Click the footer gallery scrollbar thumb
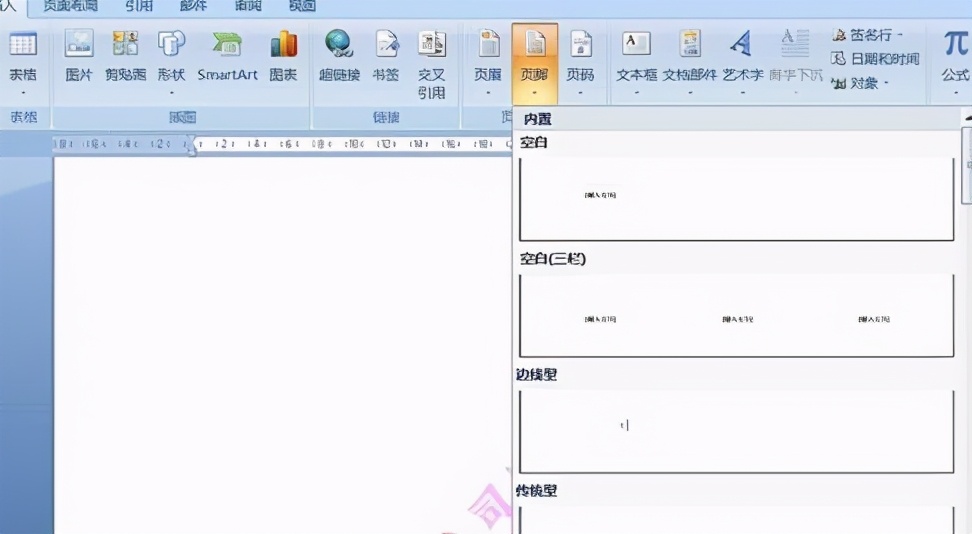 (966, 165)
